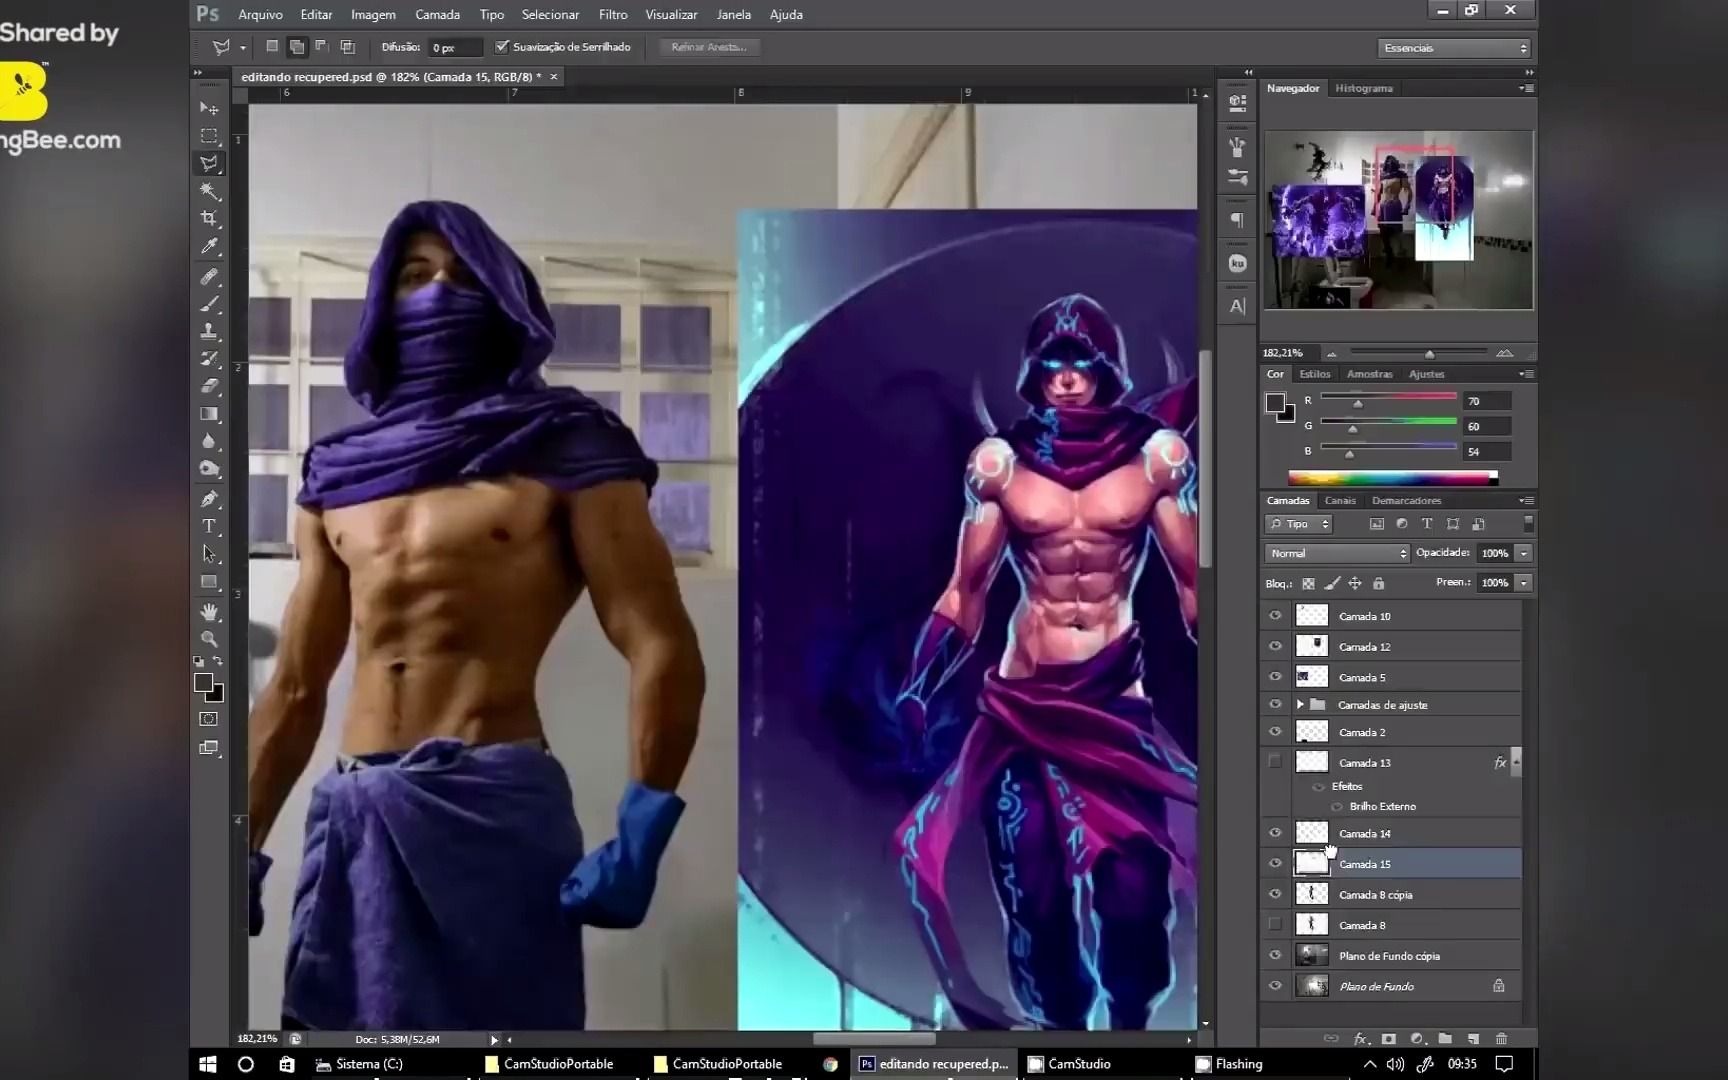Click the Difusão feather input field
The image size is (1728, 1080).
(x=454, y=47)
